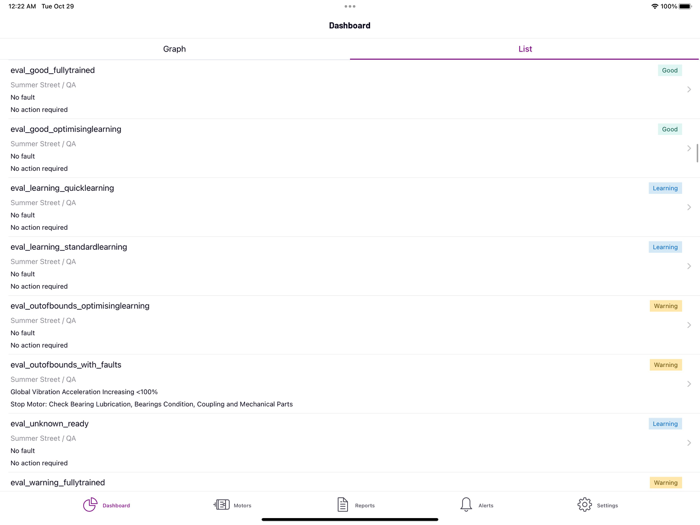
Task: Tap Summer Street / QA under eval_unknown_ready
Action: [43, 438]
